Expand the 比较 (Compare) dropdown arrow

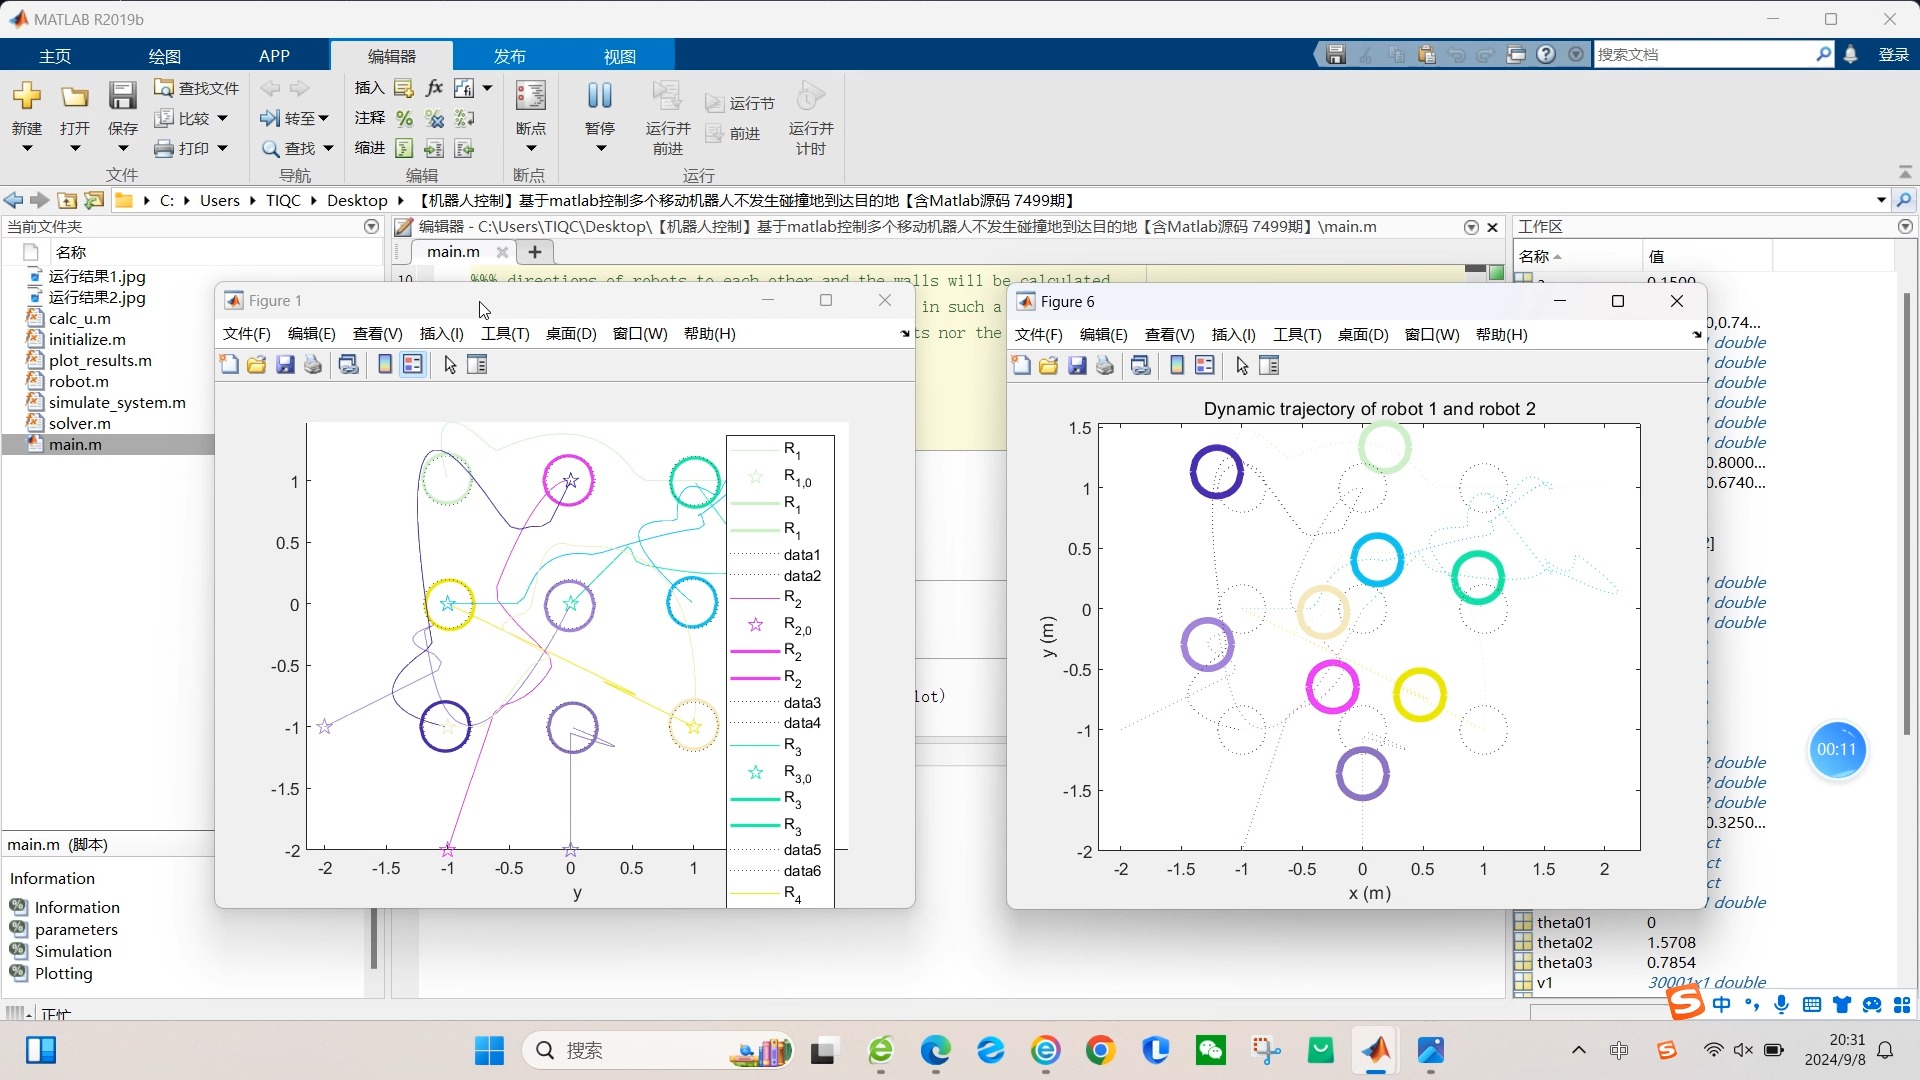(222, 118)
